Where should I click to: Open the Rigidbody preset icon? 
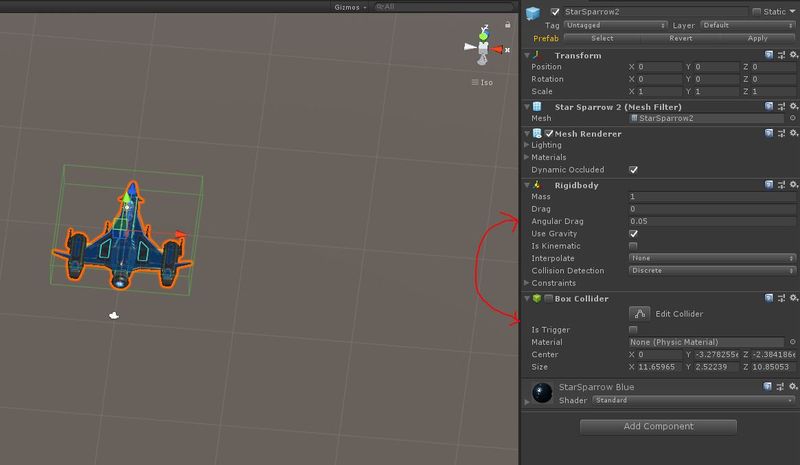pos(781,184)
